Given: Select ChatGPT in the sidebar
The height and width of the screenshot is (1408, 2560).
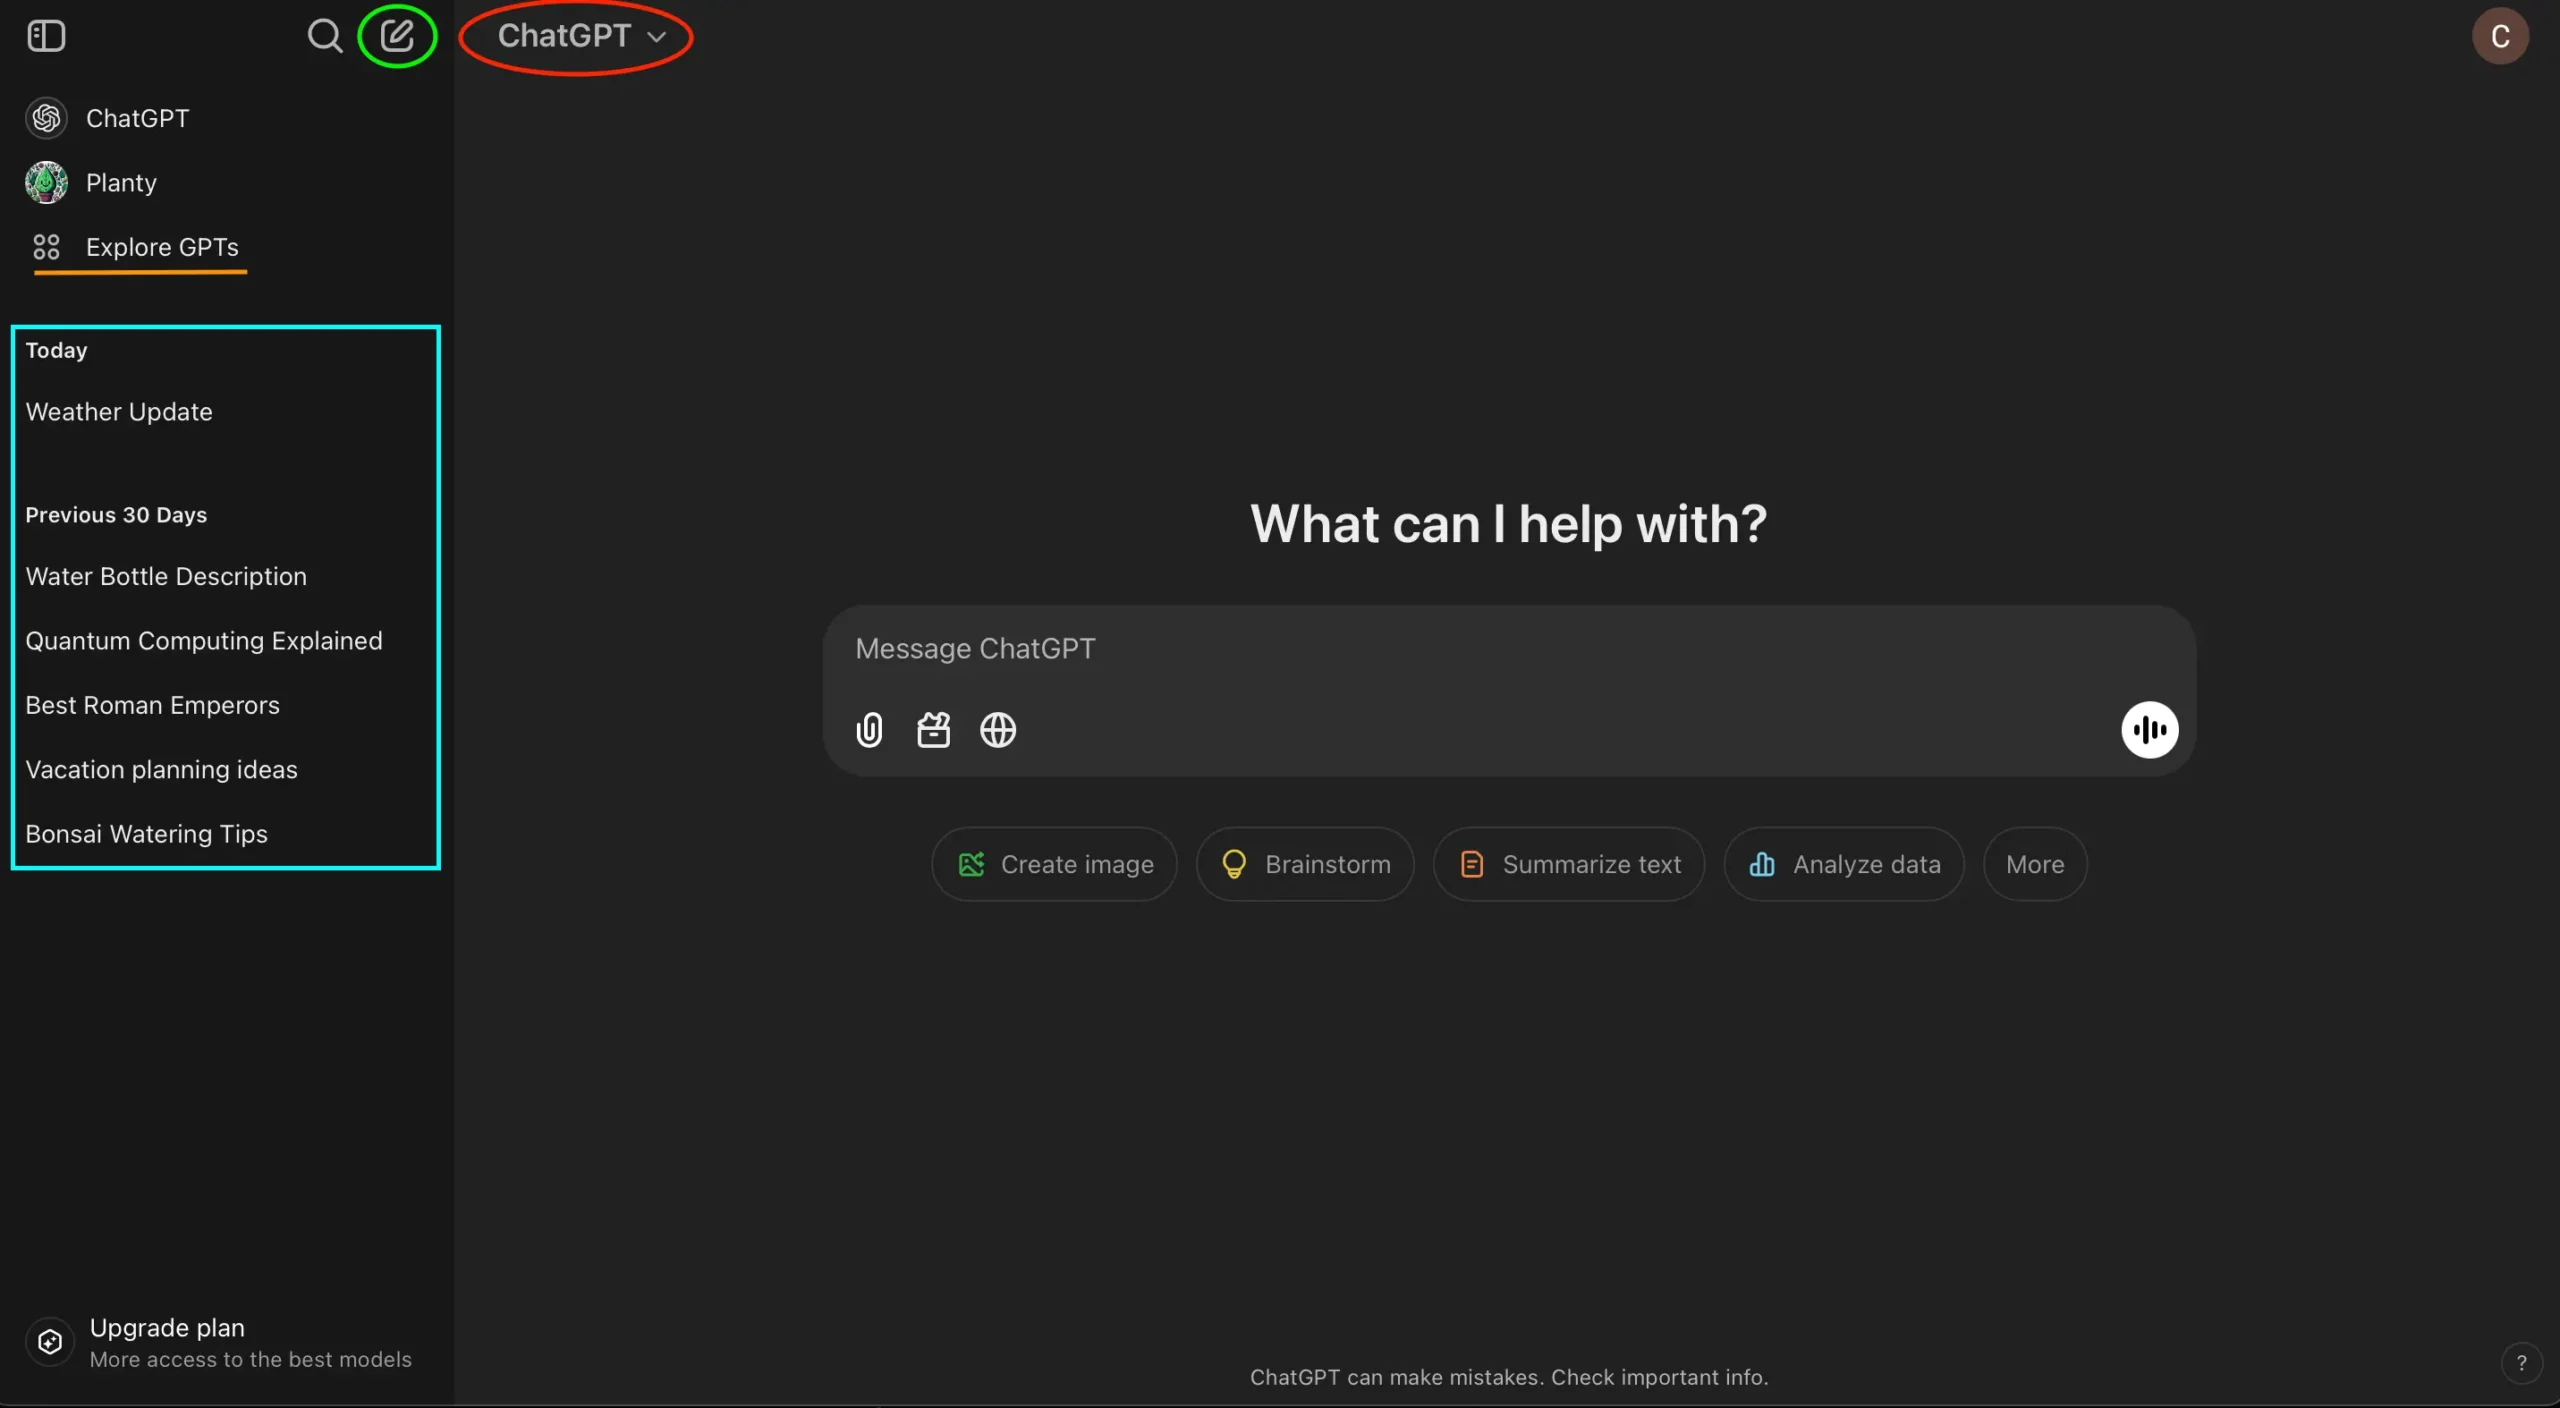Looking at the screenshot, I should tap(137, 118).
